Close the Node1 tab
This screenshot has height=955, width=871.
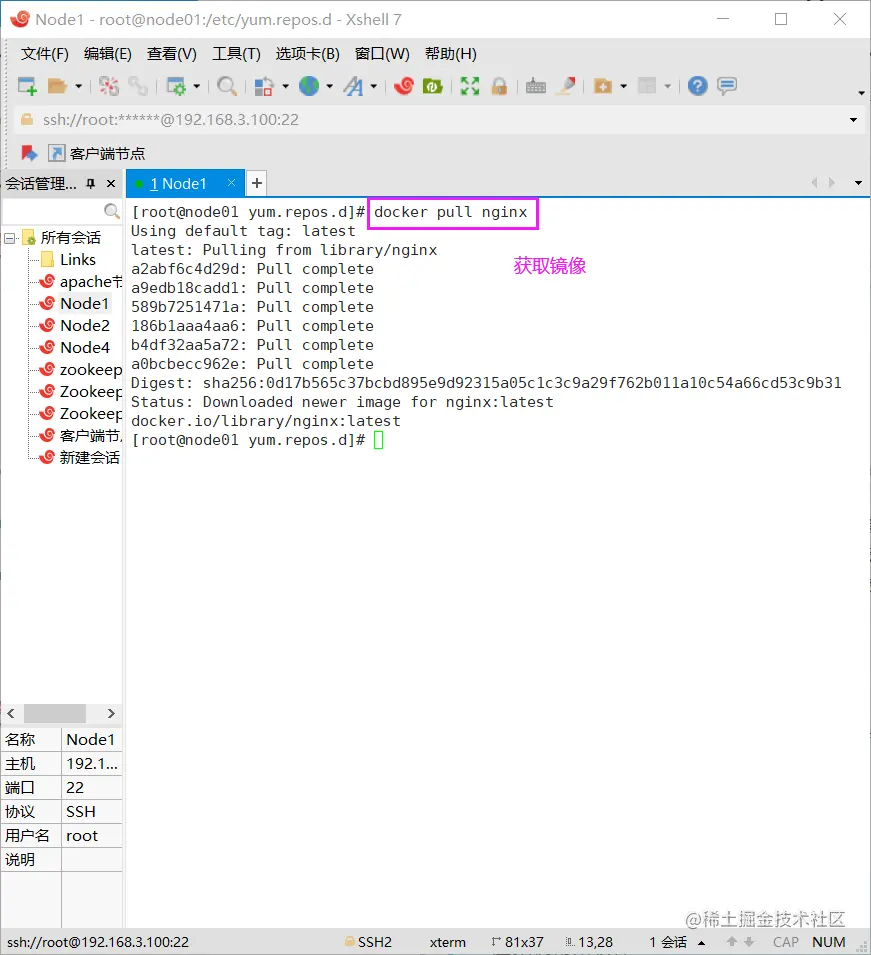(x=231, y=183)
